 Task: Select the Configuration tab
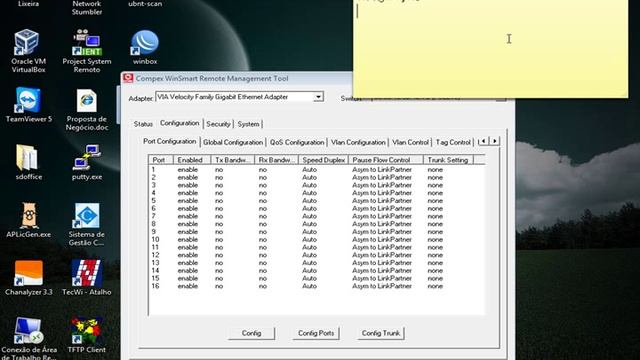coord(180,123)
